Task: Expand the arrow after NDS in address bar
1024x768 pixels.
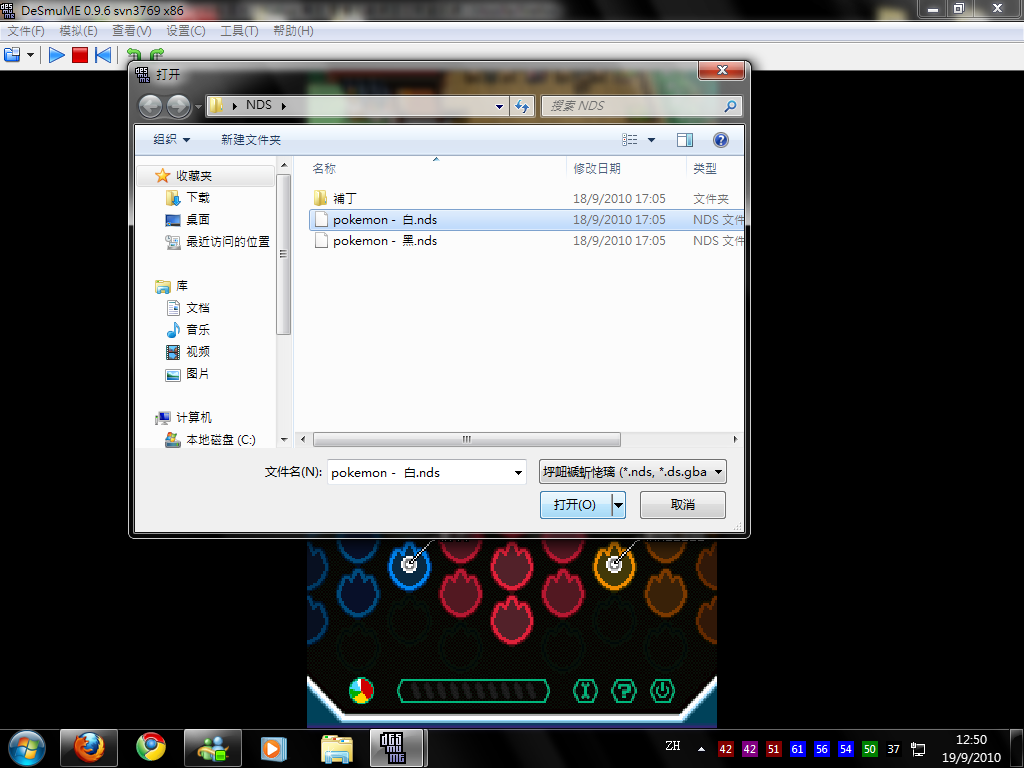Action: point(283,106)
